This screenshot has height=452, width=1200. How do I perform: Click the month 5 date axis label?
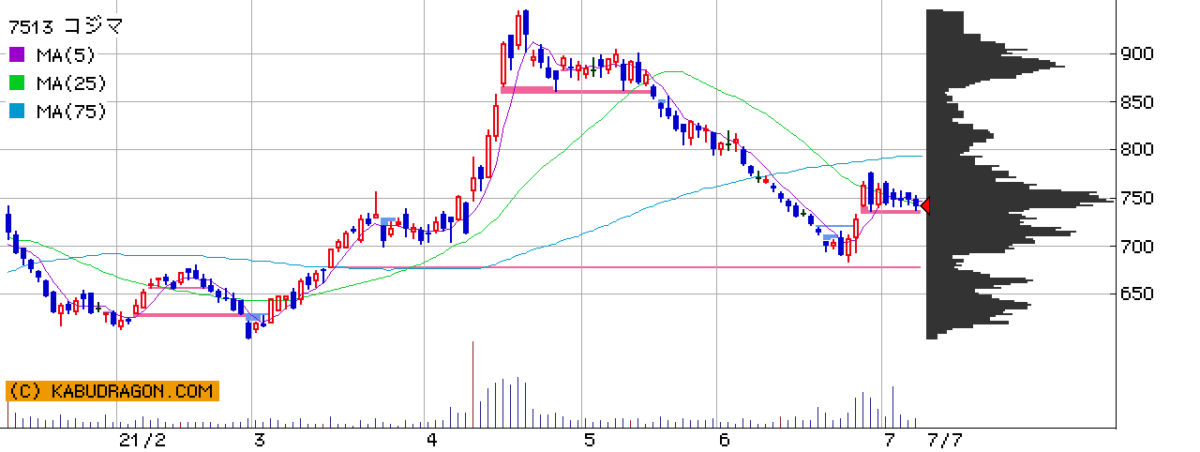click(x=589, y=440)
